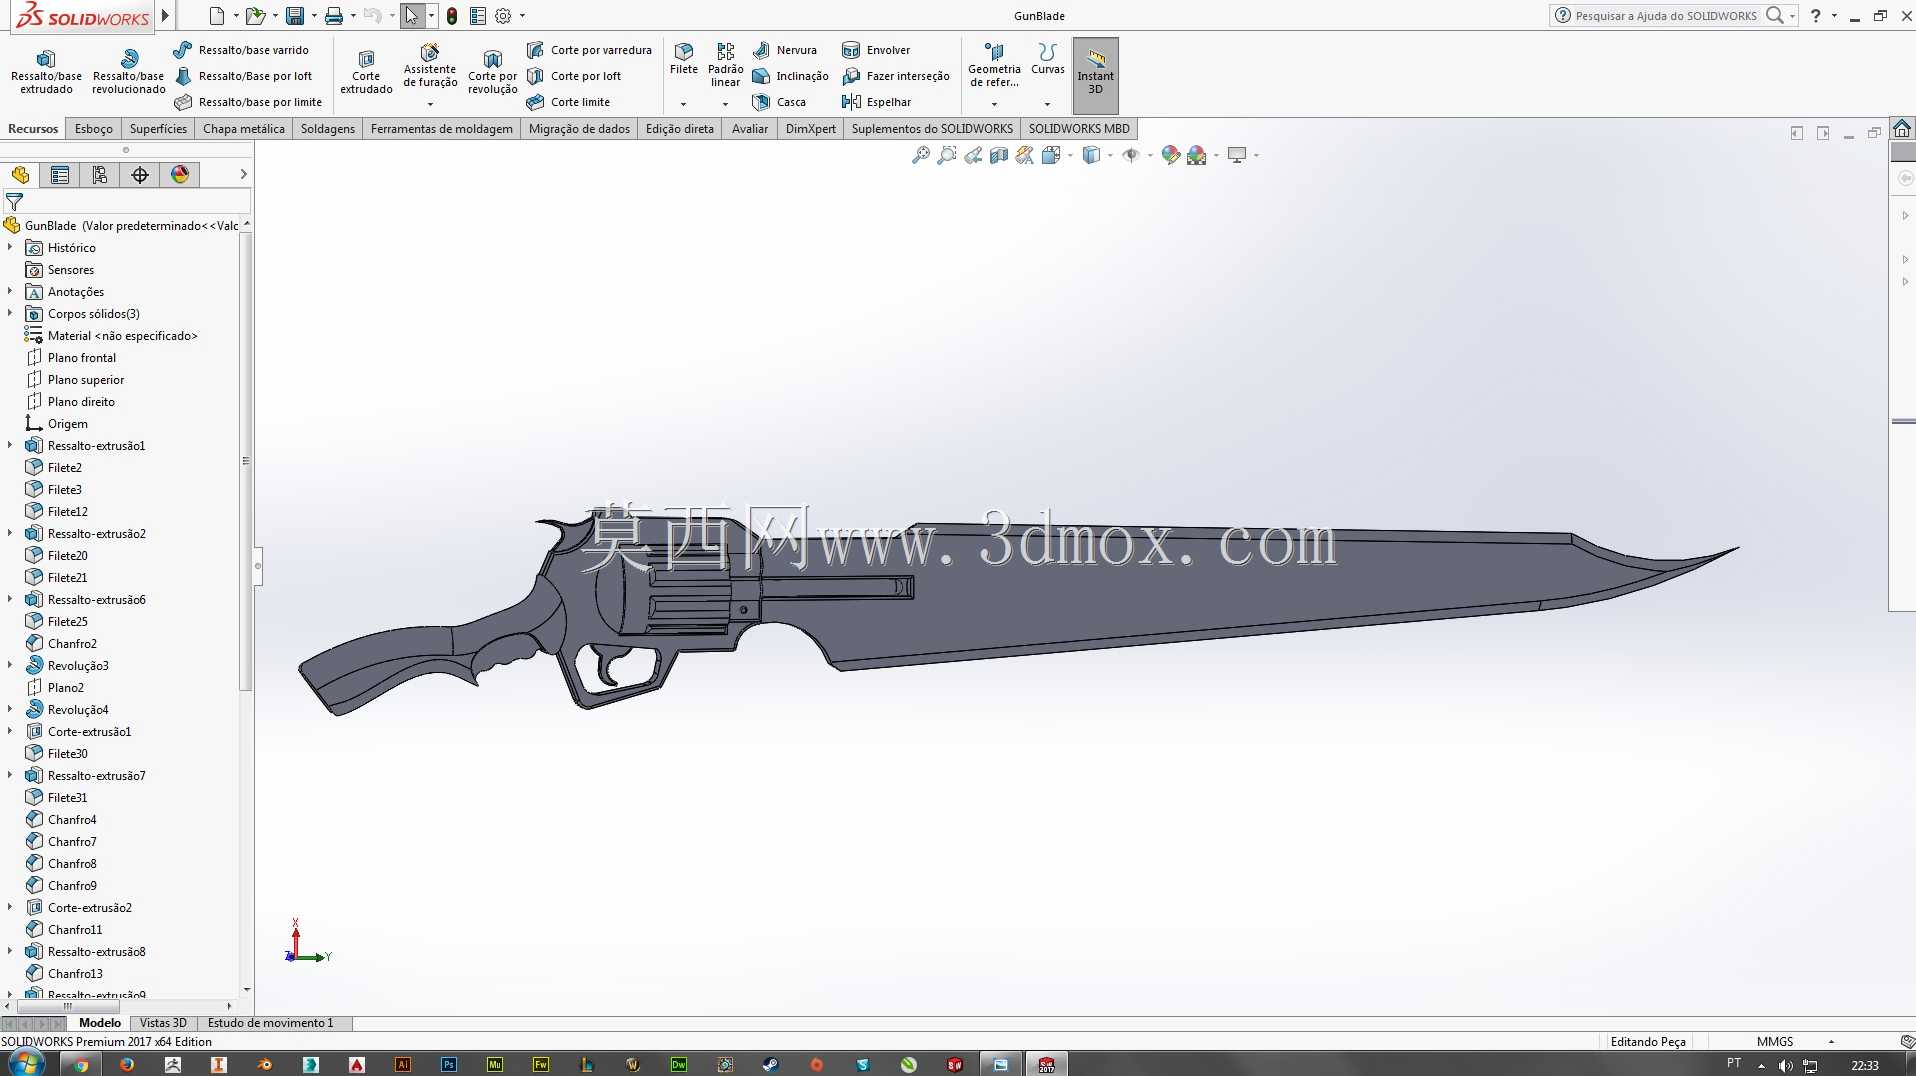Select Plano frontal in feature tree
The width and height of the screenshot is (1916, 1076).
(x=81, y=358)
